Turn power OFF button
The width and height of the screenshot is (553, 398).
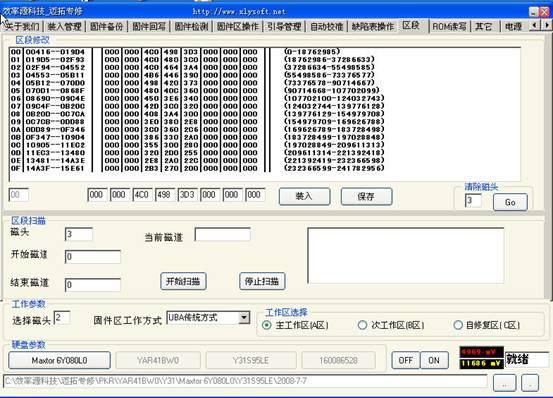[406, 360]
